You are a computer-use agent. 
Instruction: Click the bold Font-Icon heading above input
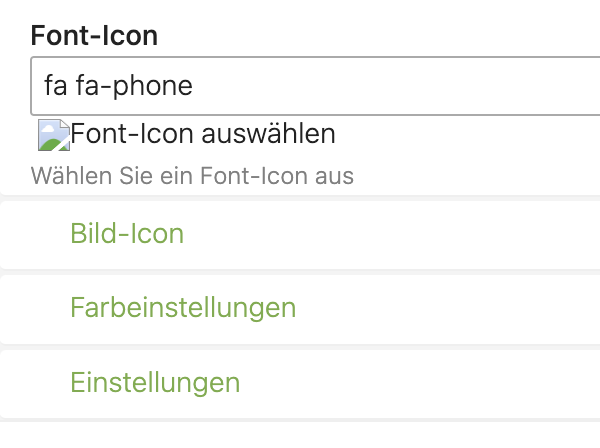94,36
